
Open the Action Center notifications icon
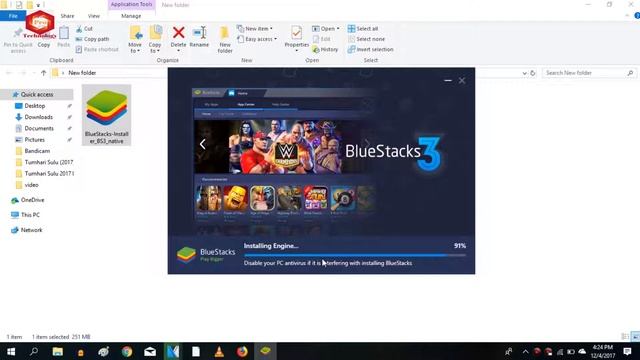(x=627, y=351)
